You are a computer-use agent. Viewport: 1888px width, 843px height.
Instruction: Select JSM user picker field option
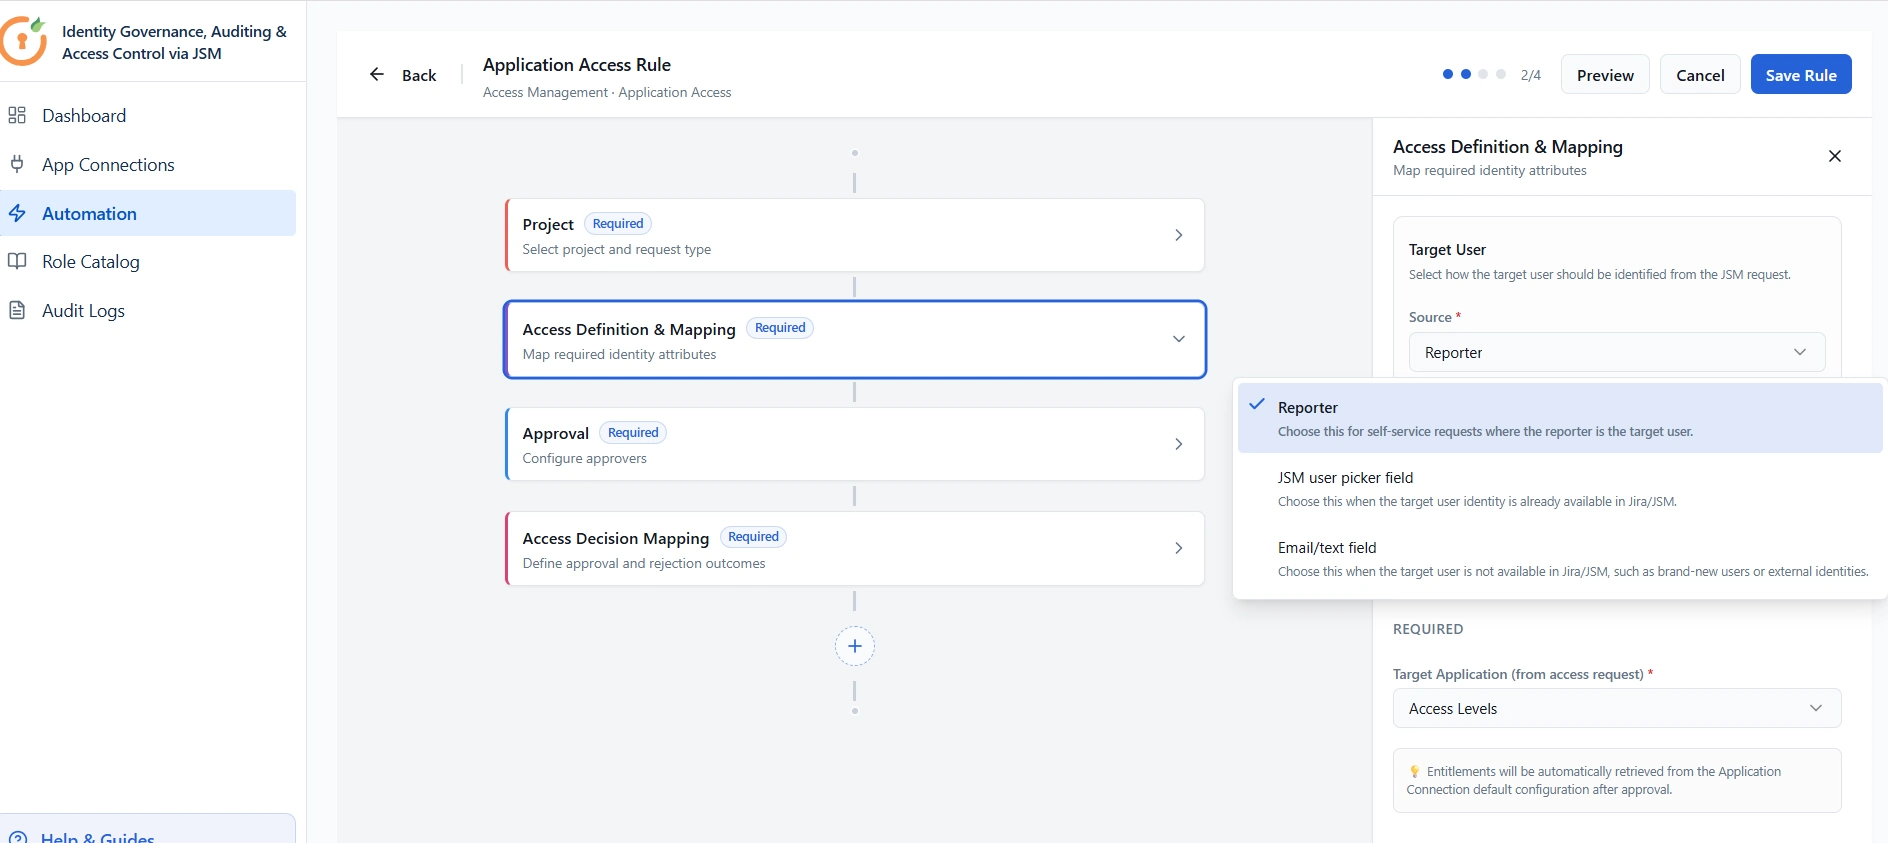[x=1560, y=488]
